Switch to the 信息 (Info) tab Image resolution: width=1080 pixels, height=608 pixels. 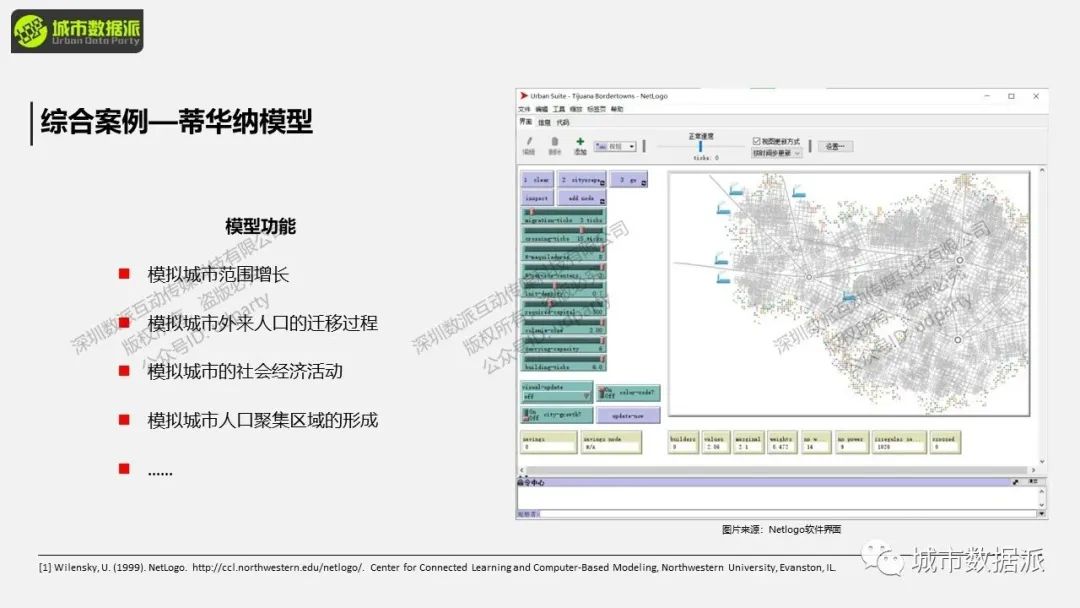point(544,123)
